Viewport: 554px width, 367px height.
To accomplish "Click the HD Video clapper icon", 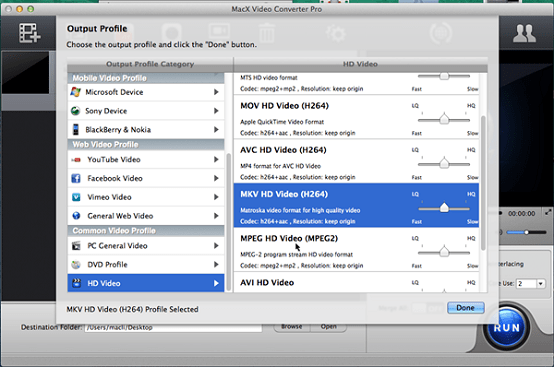I will [x=76, y=283].
